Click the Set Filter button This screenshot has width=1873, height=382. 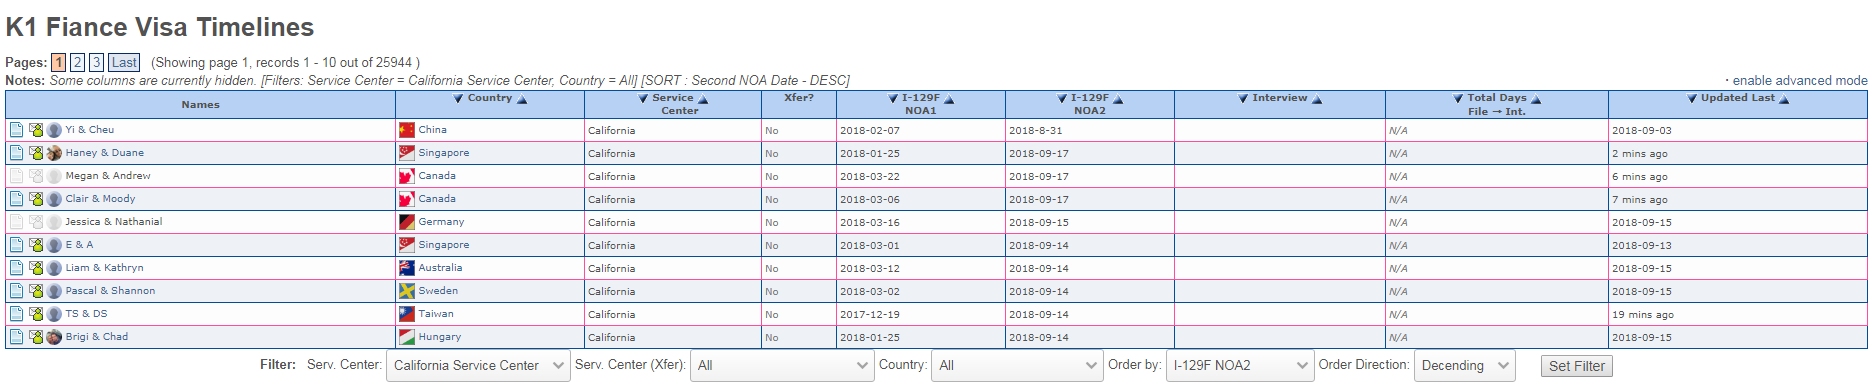[x=1576, y=366]
